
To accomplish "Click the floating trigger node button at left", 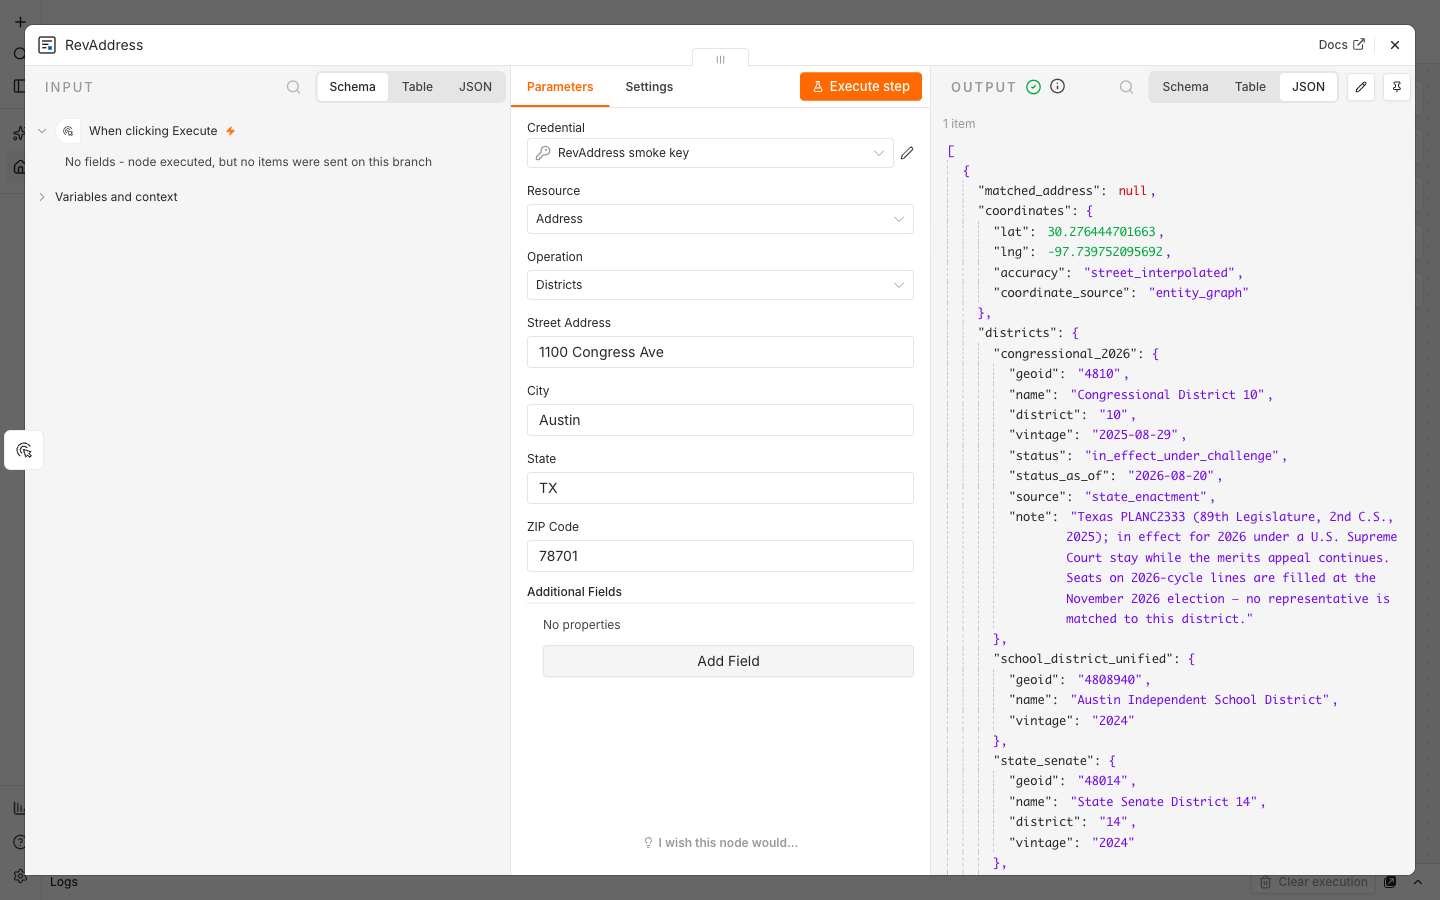I will pyautogui.click(x=24, y=450).
